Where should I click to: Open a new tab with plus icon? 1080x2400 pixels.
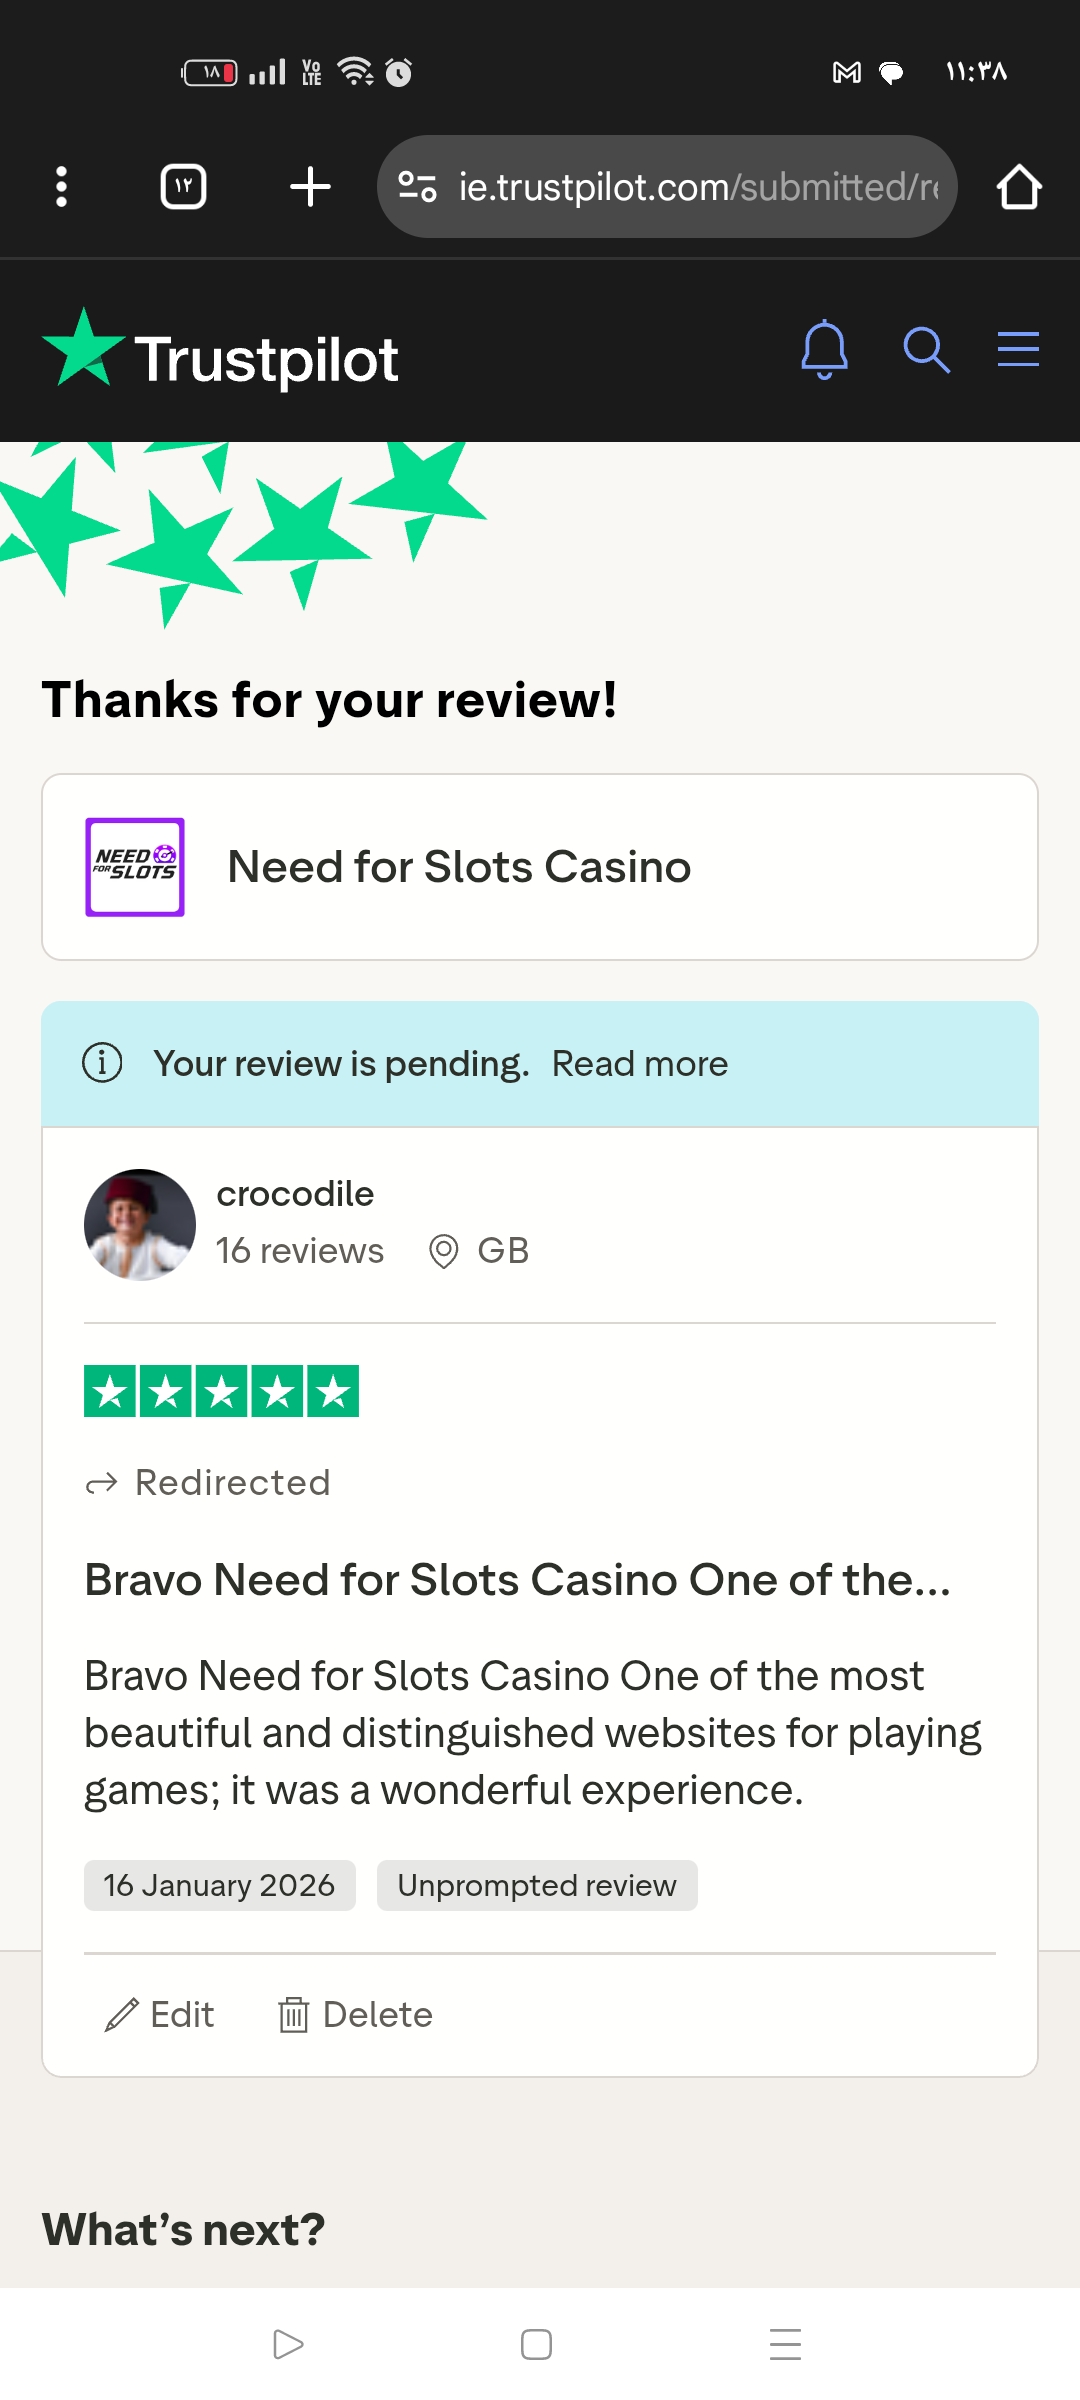[x=310, y=187]
